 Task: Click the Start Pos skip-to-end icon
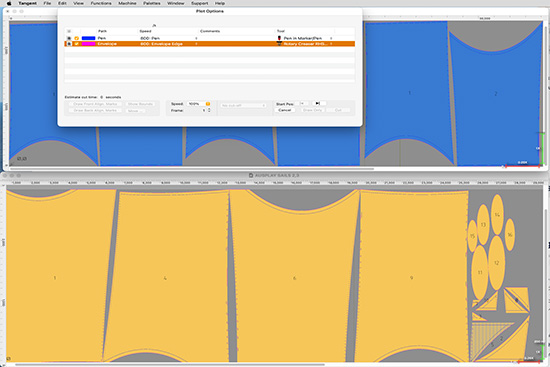(318, 103)
